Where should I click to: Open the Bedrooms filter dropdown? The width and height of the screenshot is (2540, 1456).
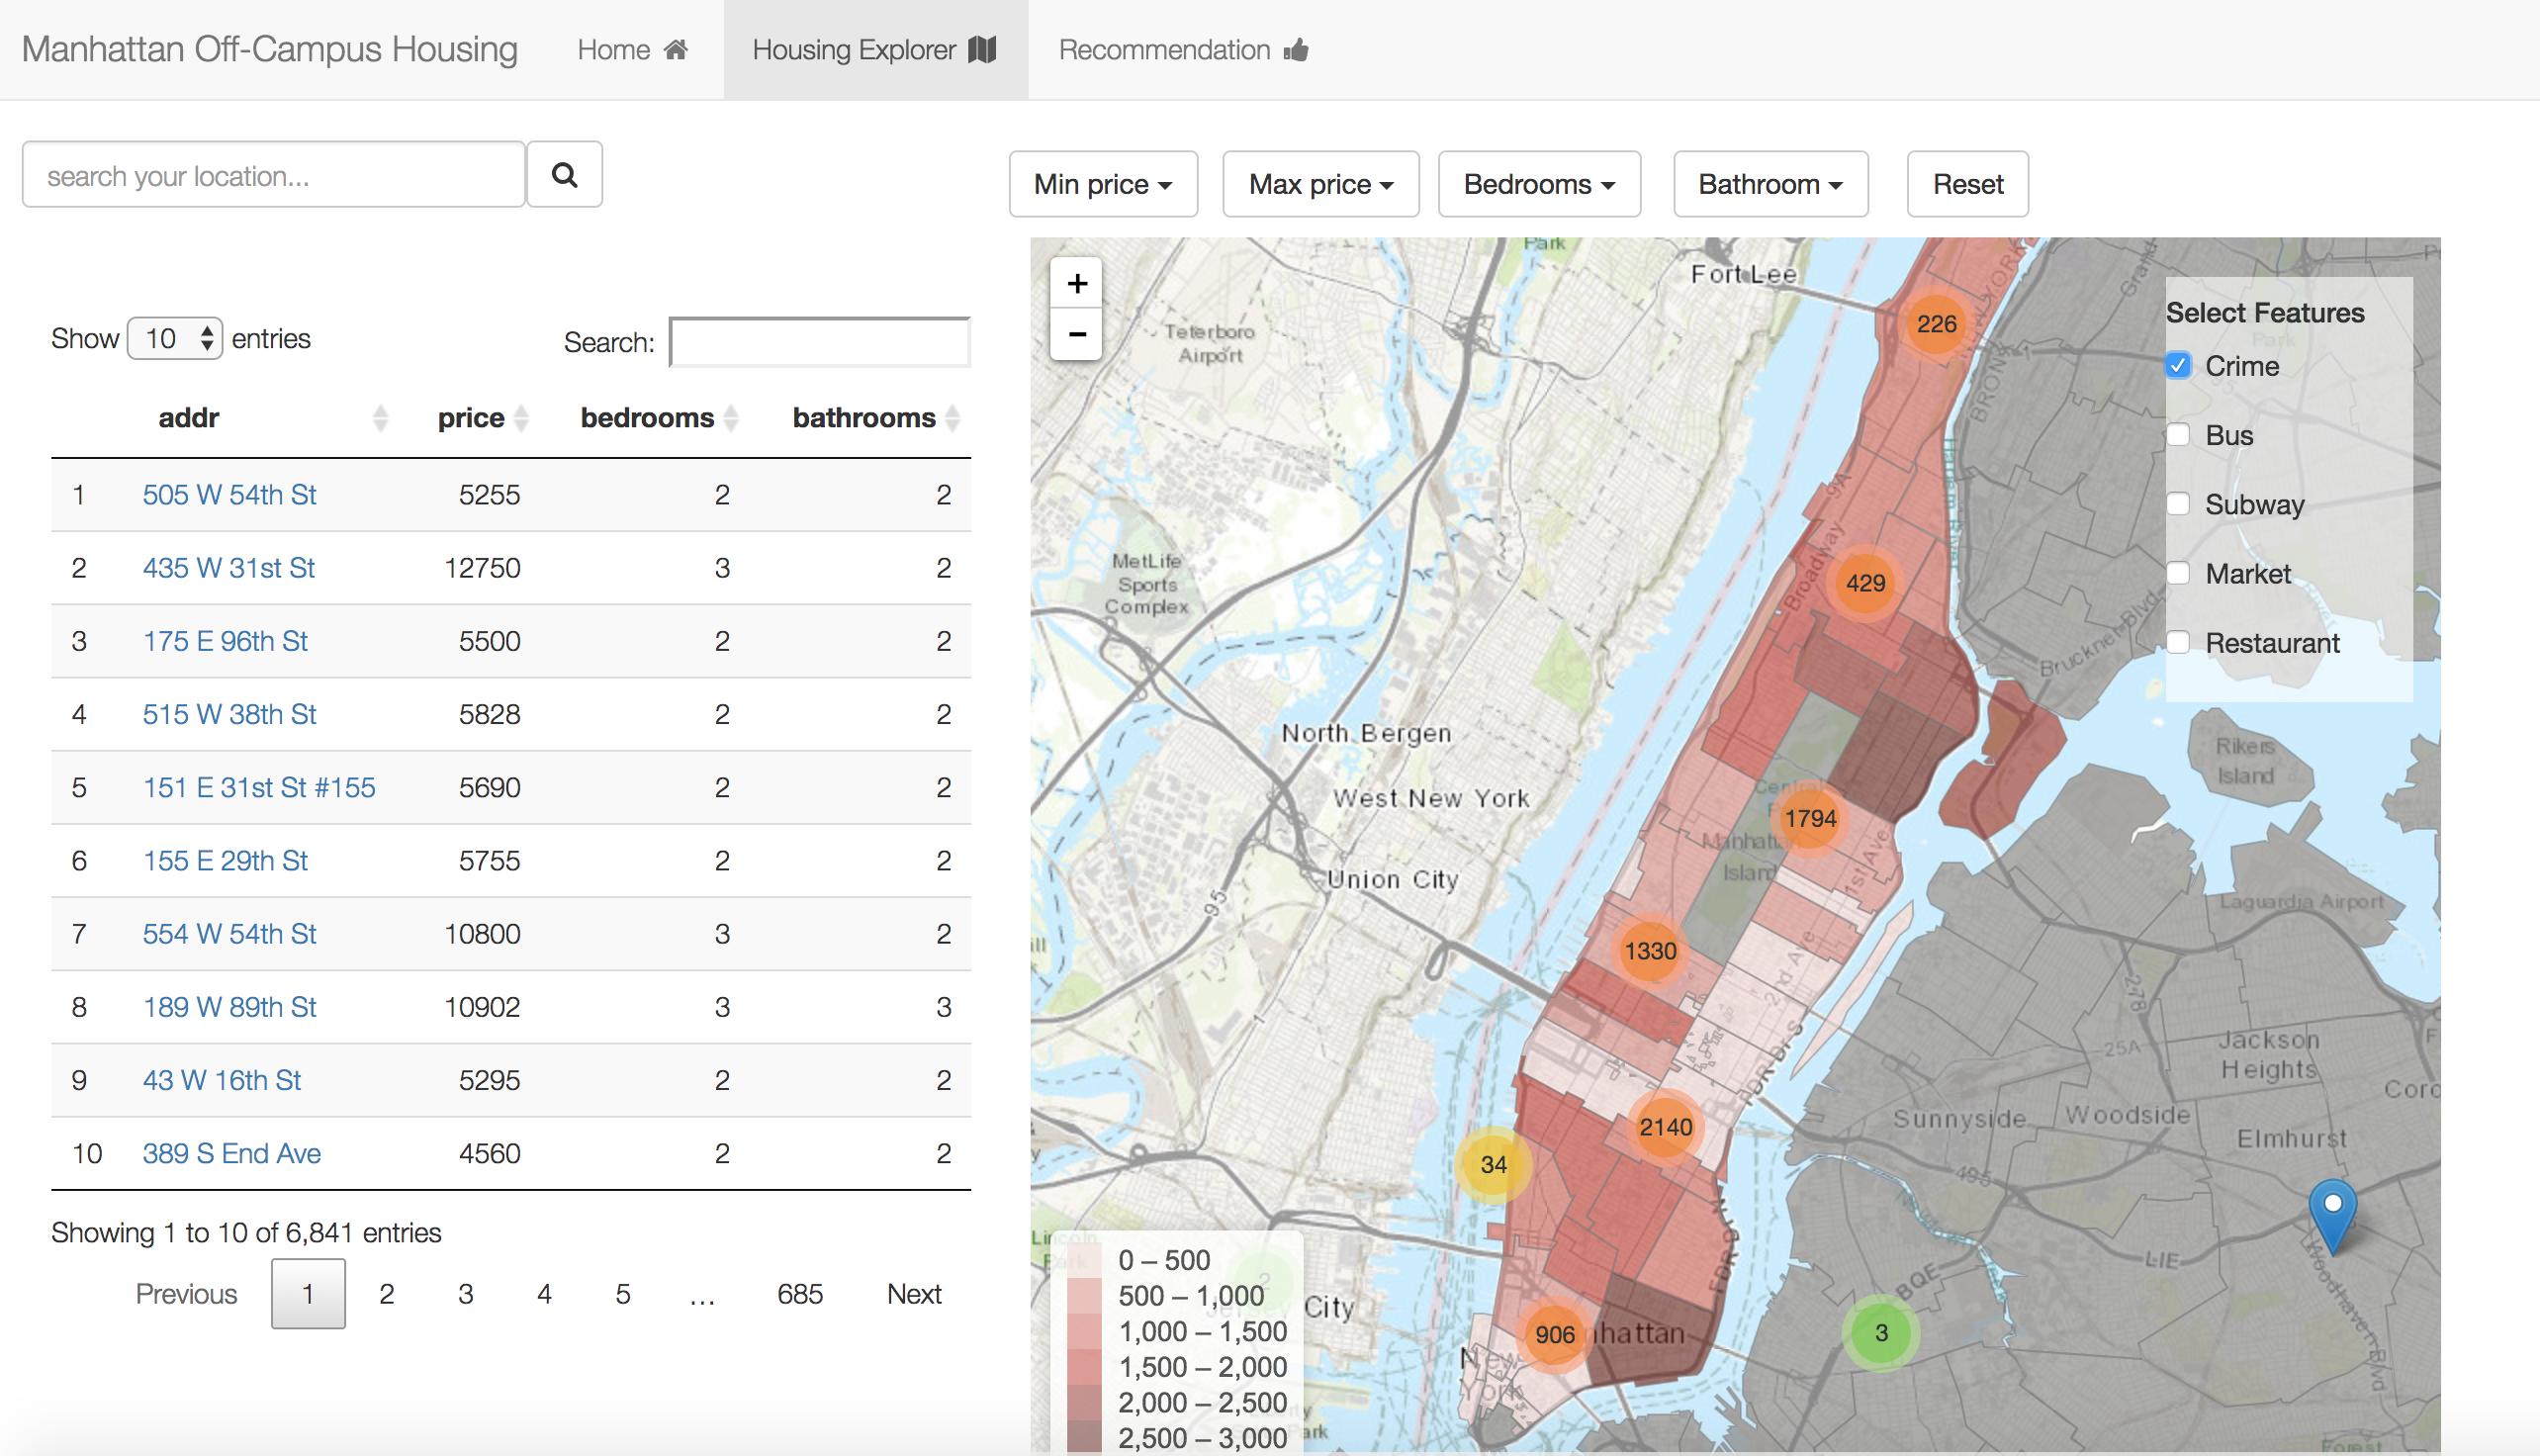pyautogui.click(x=1539, y=184)
